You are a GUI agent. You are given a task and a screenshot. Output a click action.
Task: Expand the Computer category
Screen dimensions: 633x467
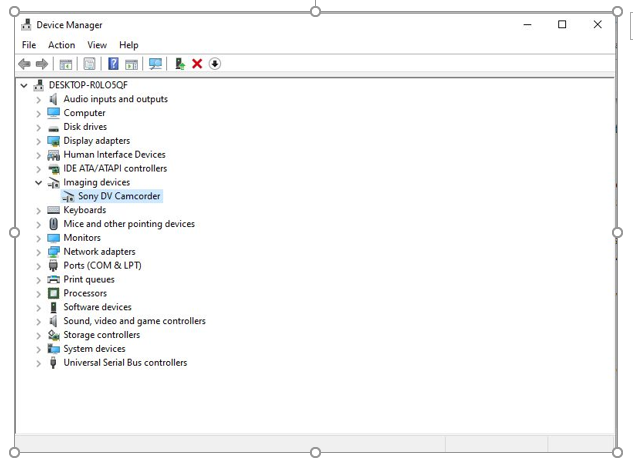click(x=38, y=114)
